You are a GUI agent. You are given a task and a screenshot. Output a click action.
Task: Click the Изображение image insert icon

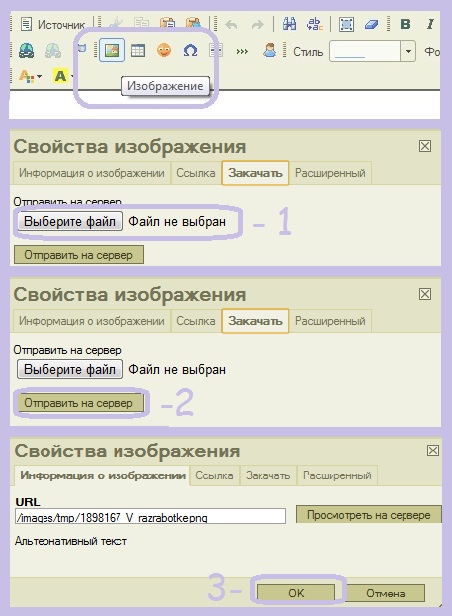point(112,50)
